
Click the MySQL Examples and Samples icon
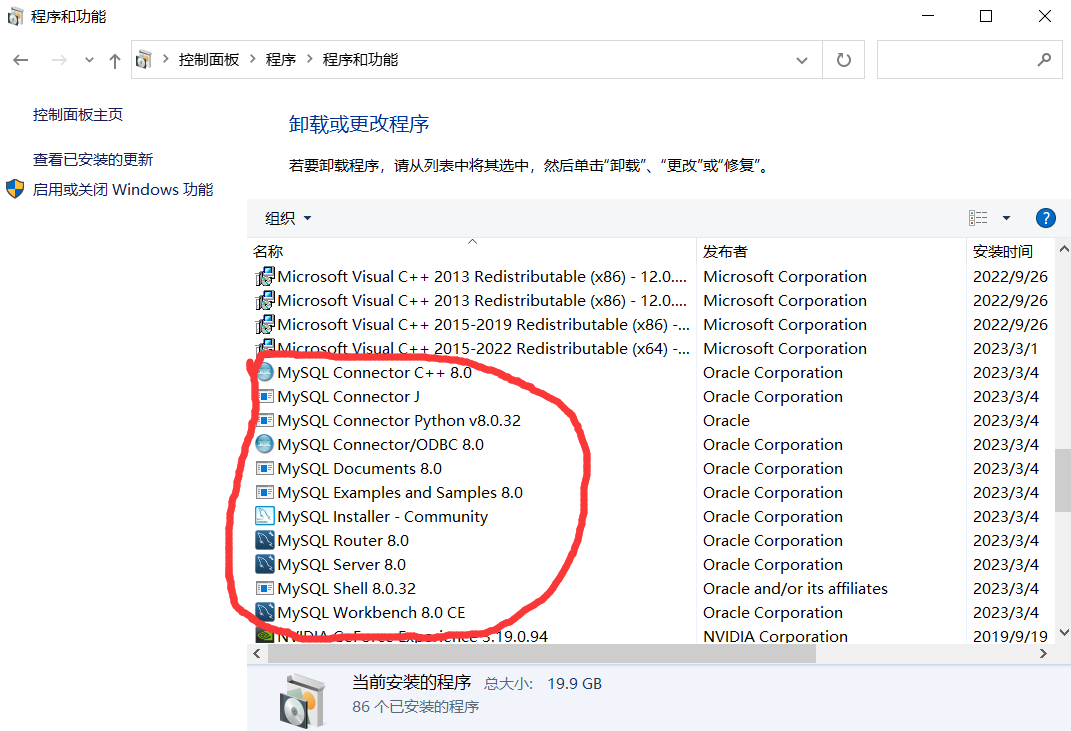point(265,493)
